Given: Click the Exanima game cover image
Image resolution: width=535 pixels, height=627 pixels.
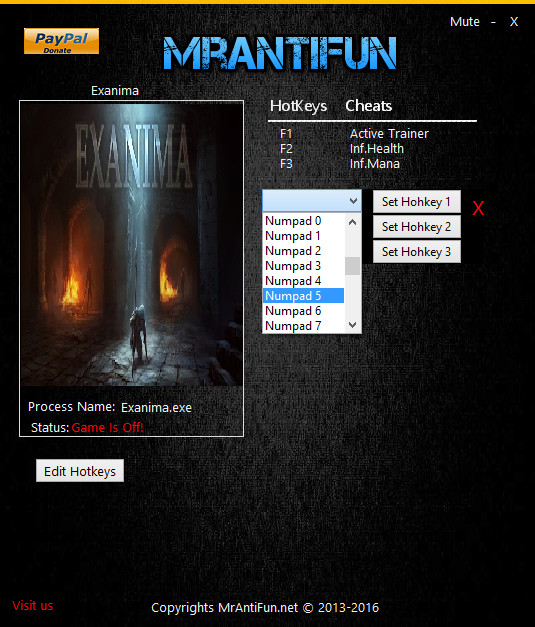Looking at the screenshot, I should pyautogui.click(x=132, y=244).
